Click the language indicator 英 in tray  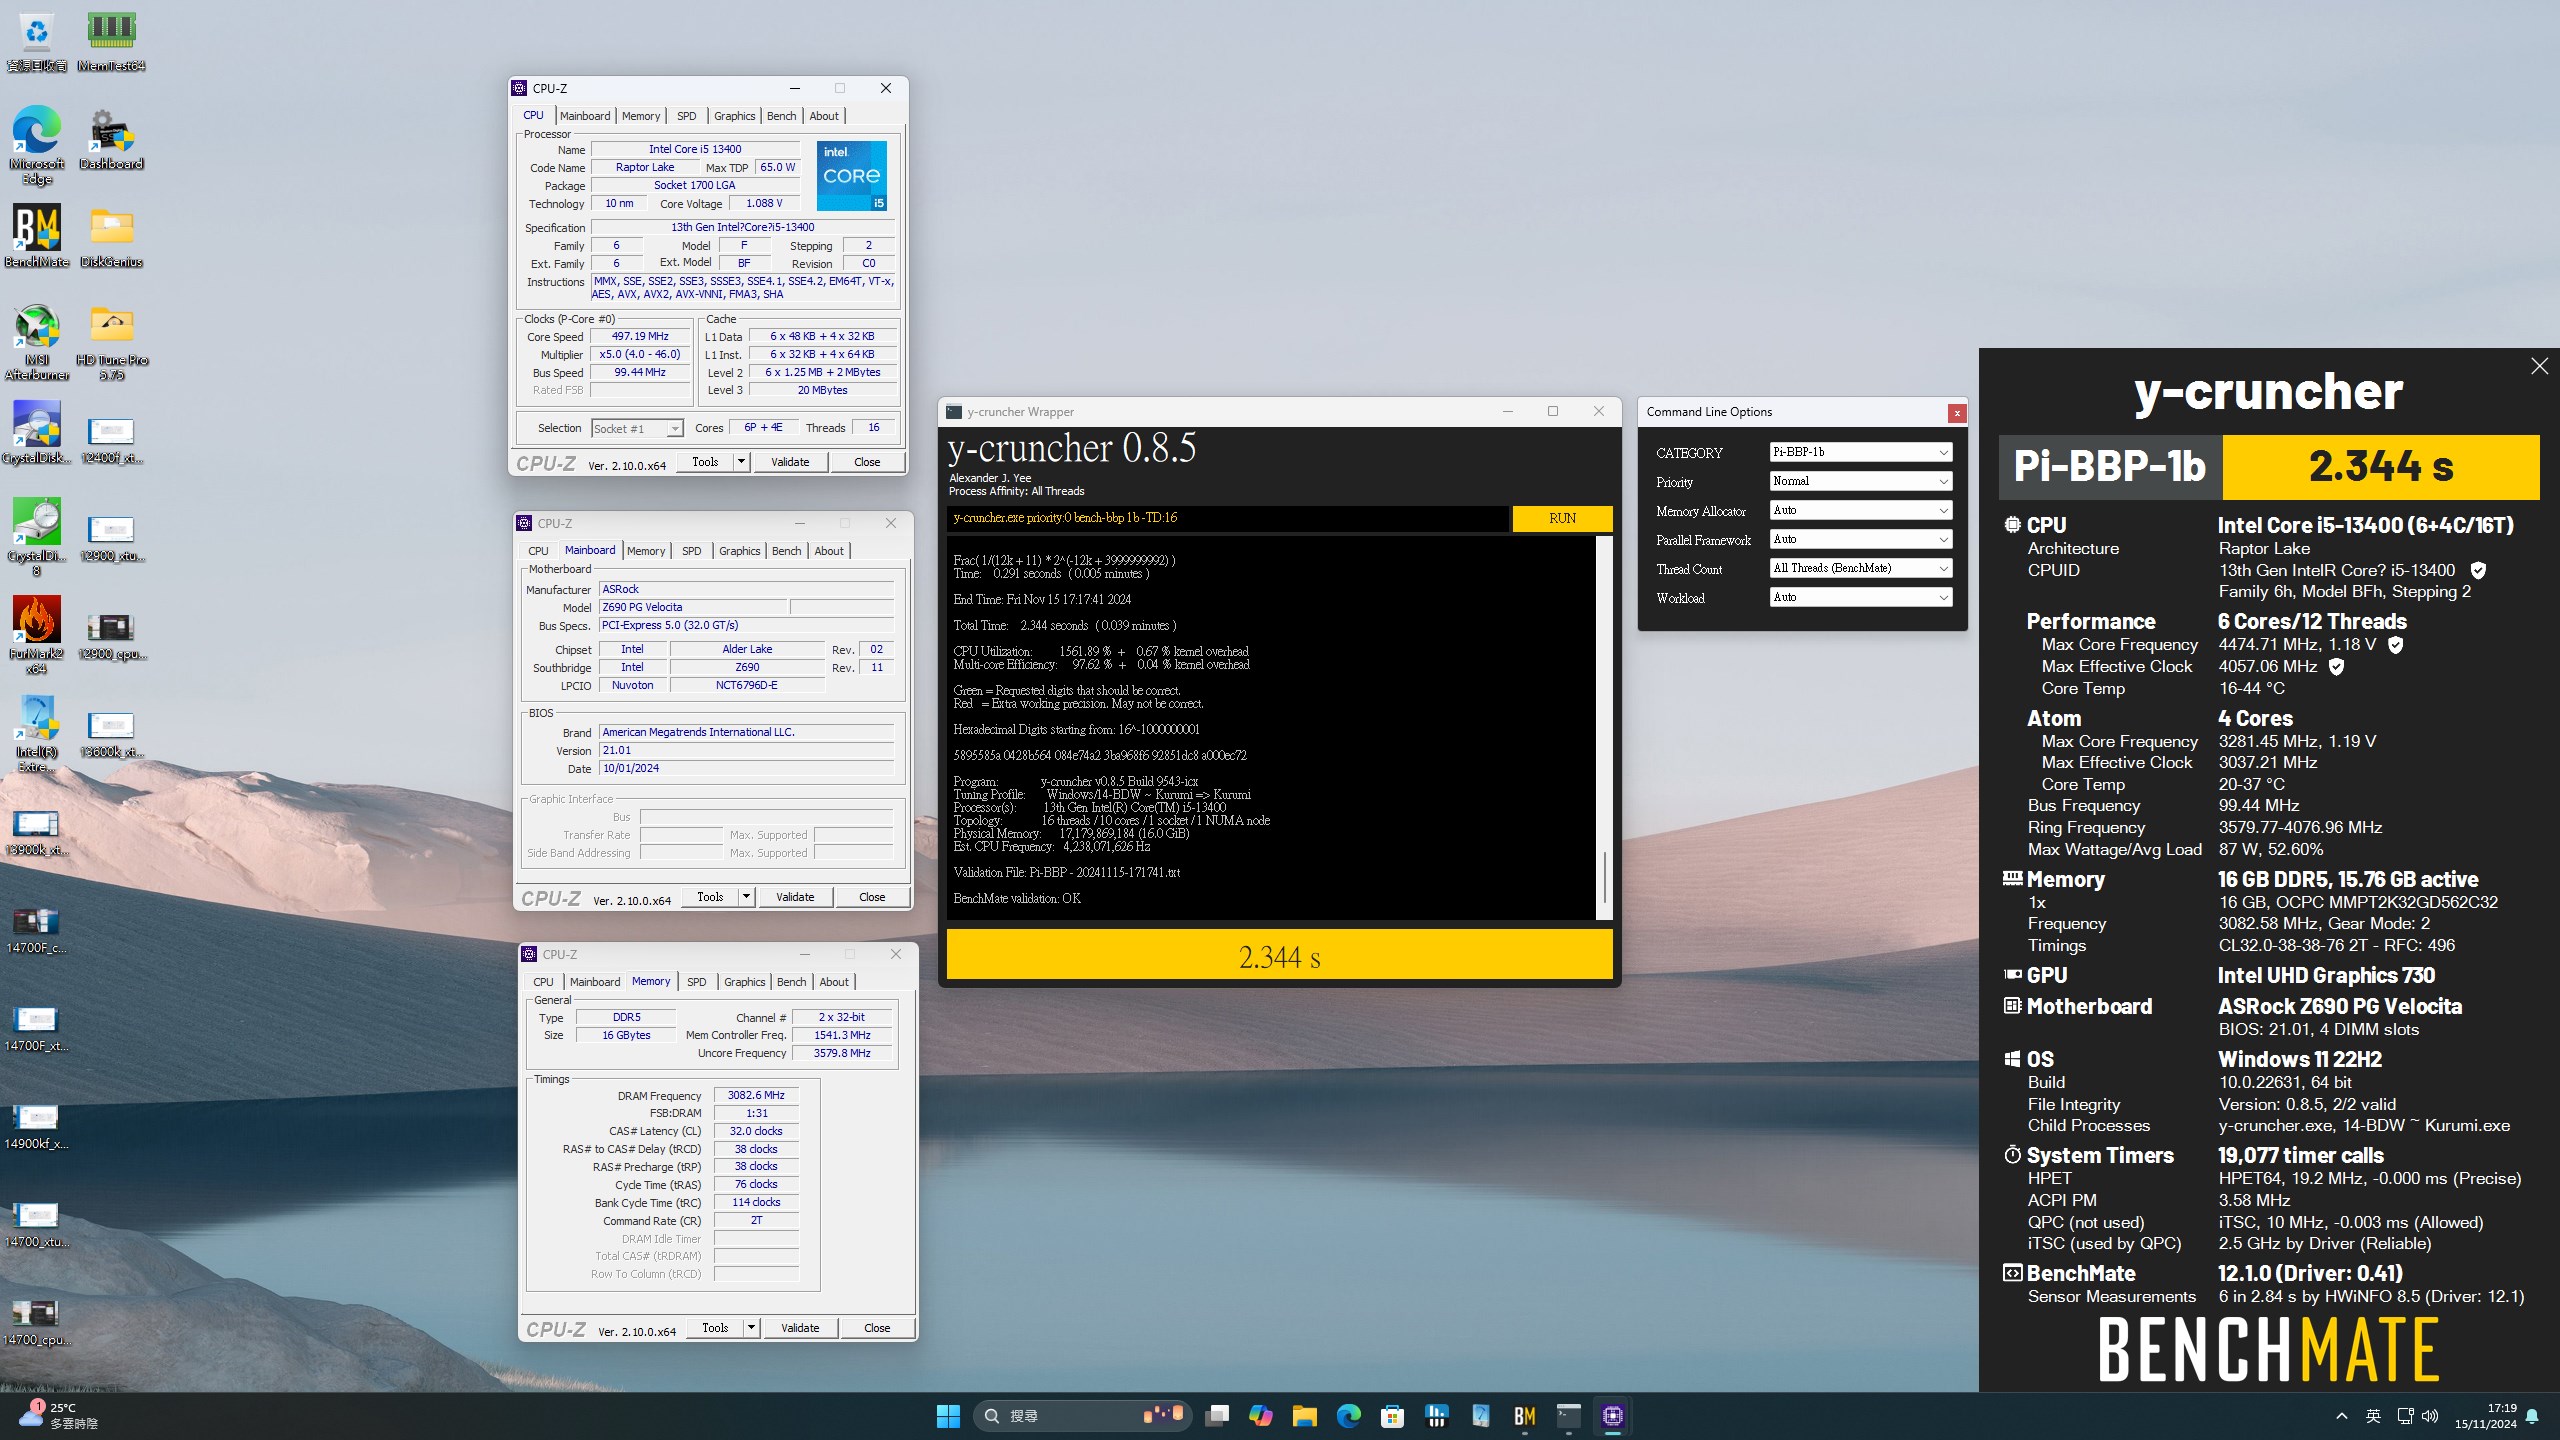[2373, 1416]
